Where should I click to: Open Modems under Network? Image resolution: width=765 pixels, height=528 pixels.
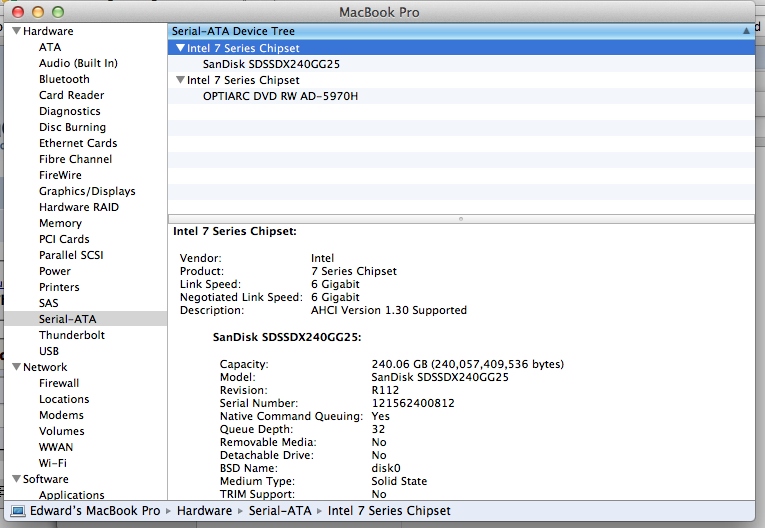pos(61,415)
